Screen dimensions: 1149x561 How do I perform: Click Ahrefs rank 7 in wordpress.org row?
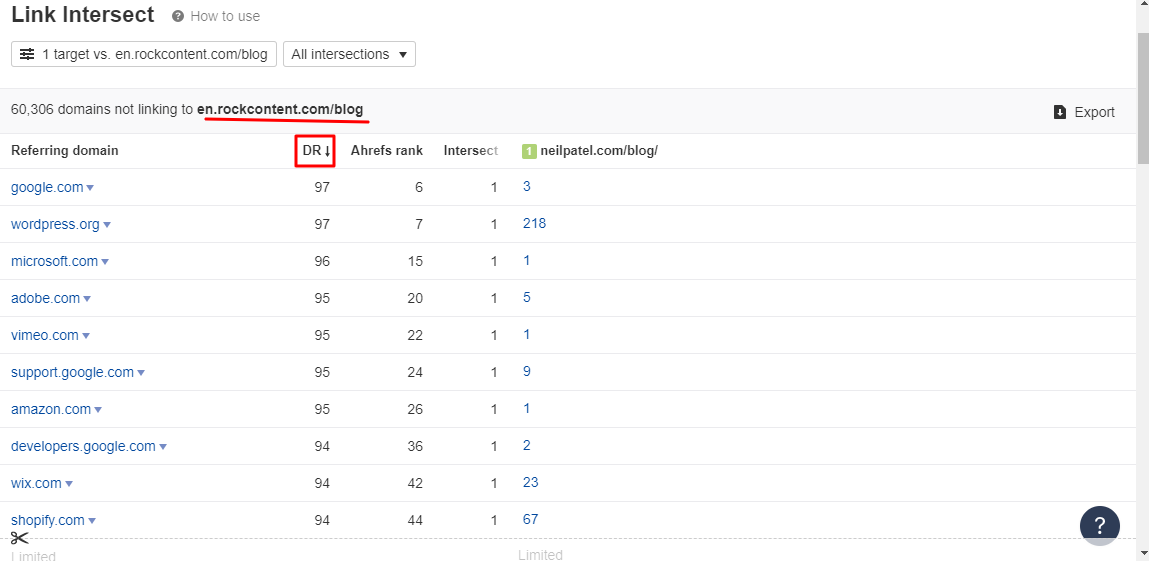419,225
